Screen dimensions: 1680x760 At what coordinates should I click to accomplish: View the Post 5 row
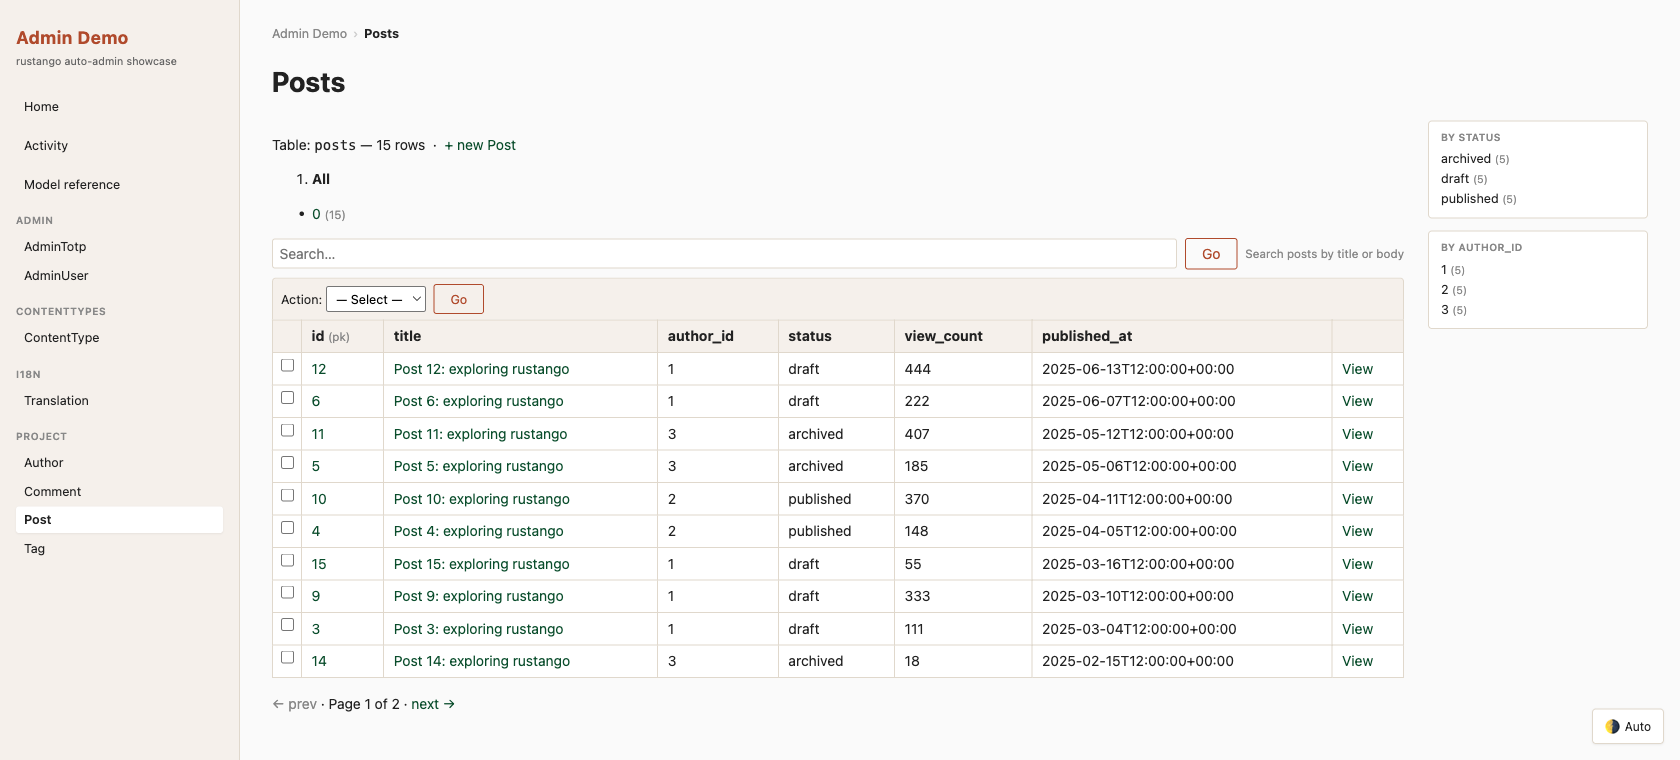tap(1357, 466)
